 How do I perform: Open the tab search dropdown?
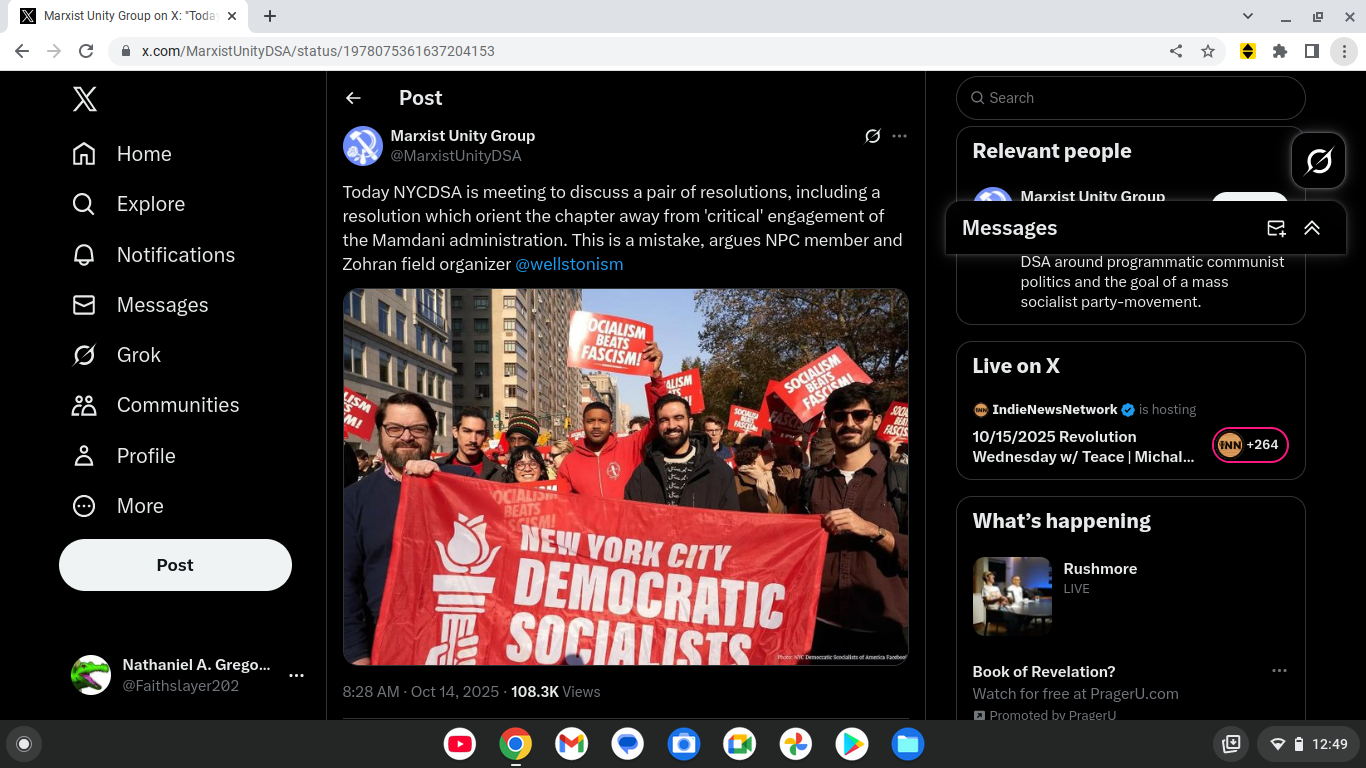[1248, 16]
